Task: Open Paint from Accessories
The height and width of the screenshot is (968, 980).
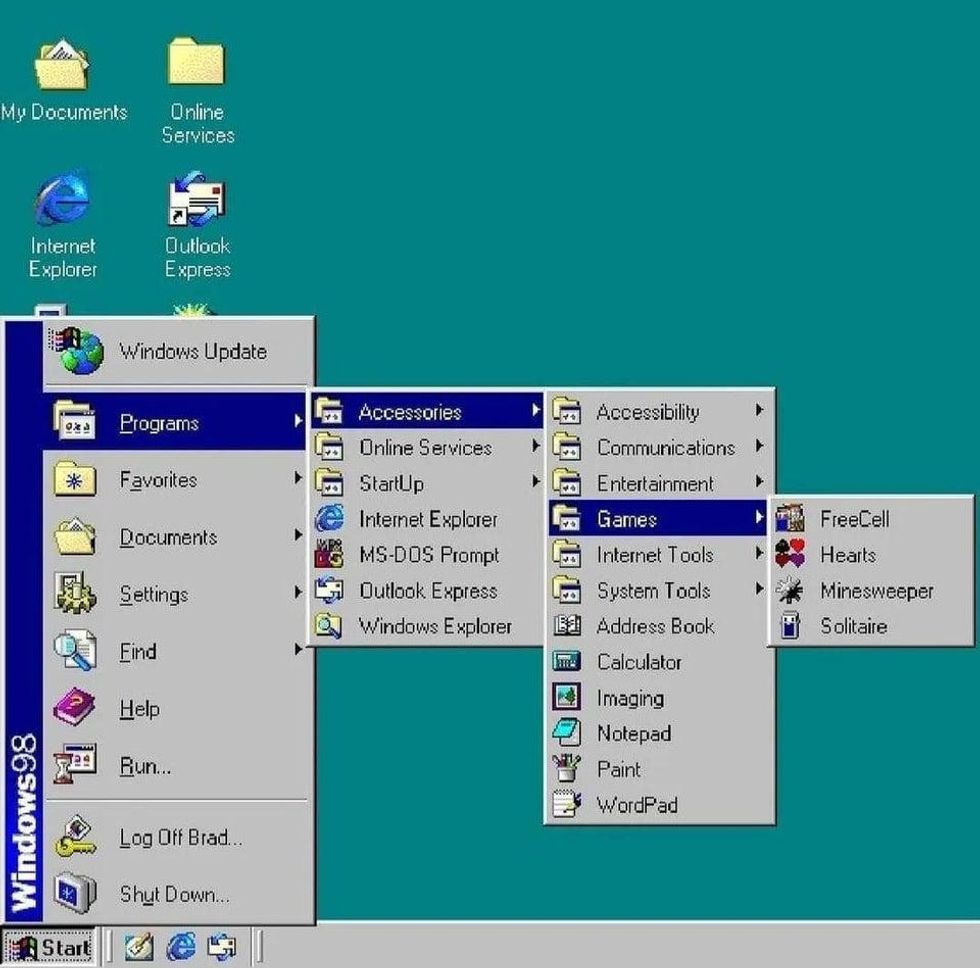Action: (618, 769)
